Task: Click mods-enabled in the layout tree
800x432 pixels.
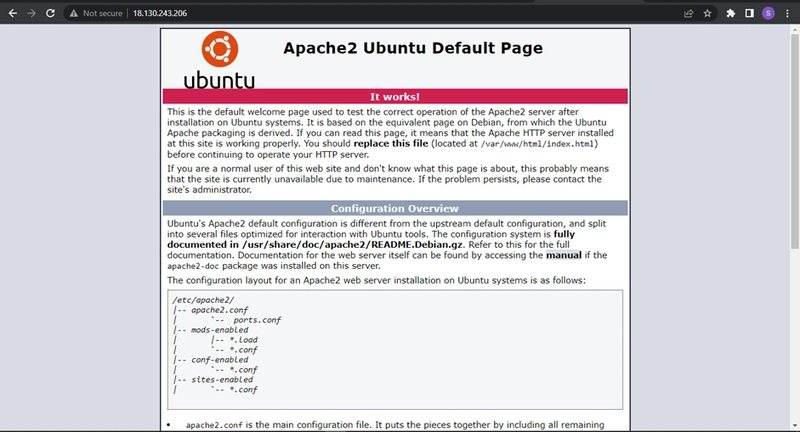Action: tap(219, 330)
